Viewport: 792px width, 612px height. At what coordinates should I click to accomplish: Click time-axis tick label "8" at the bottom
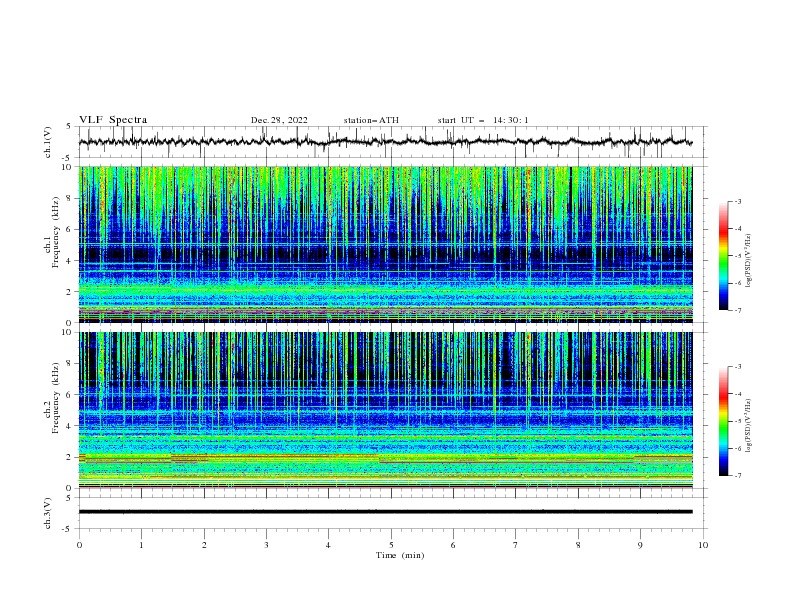pos(578,545)
